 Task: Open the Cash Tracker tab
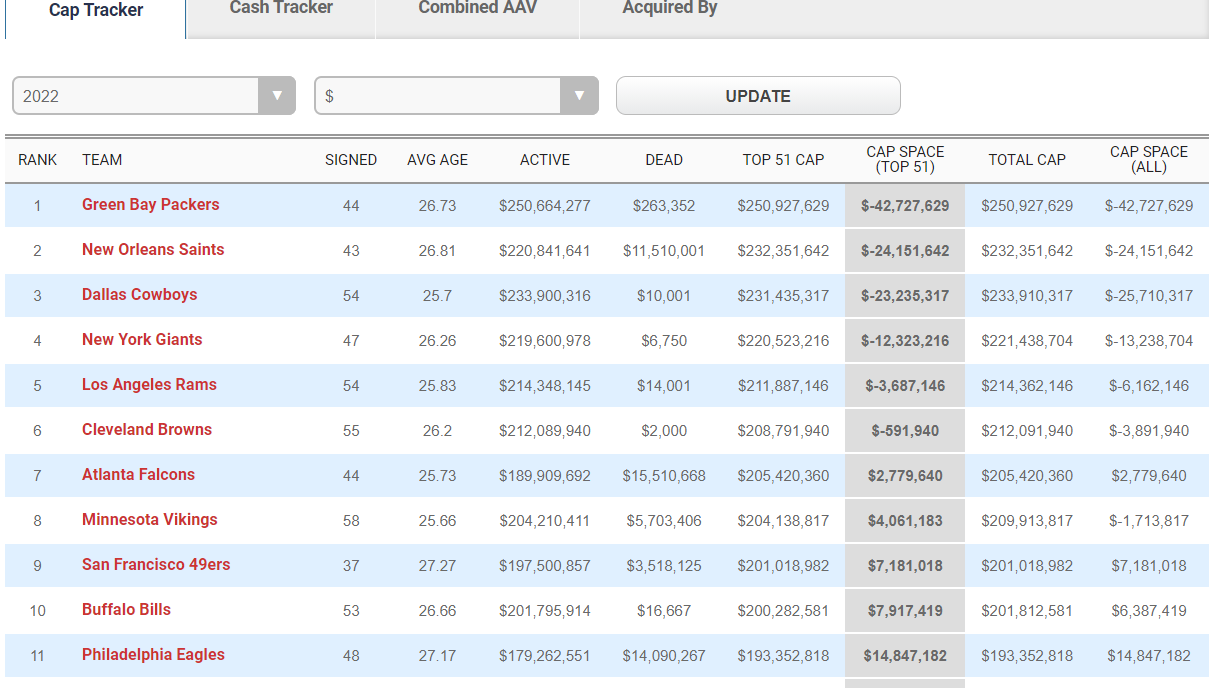(281, 8)
